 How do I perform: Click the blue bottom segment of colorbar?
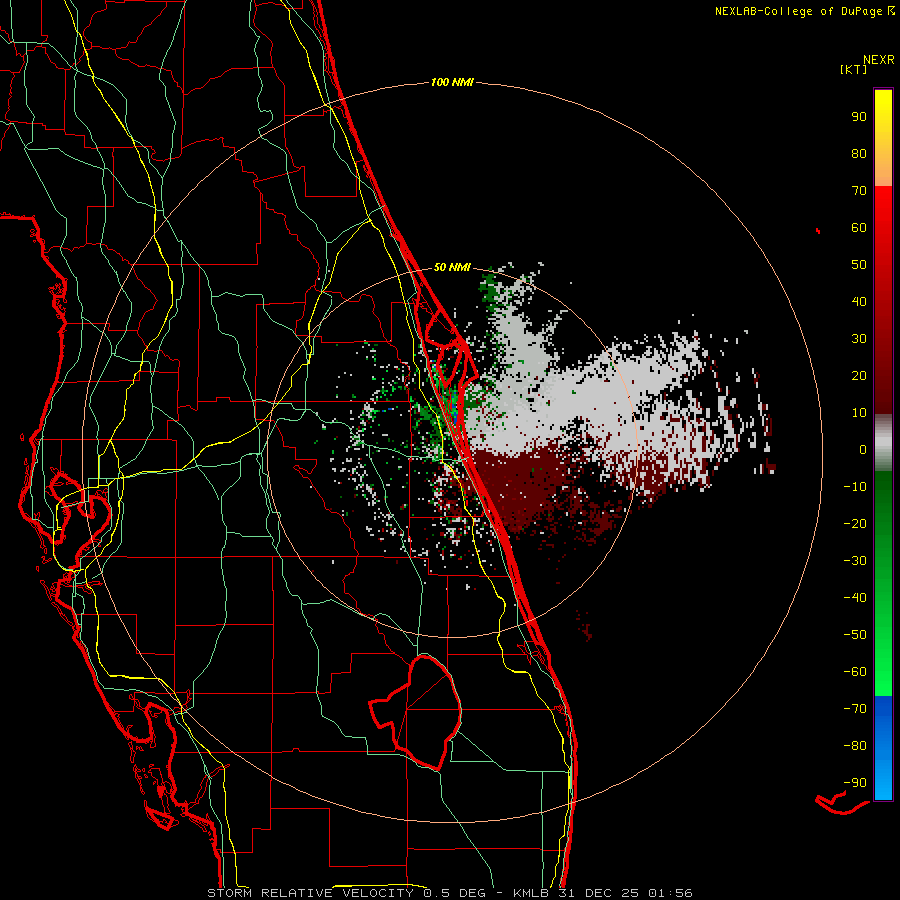click(x=883, y=748)
